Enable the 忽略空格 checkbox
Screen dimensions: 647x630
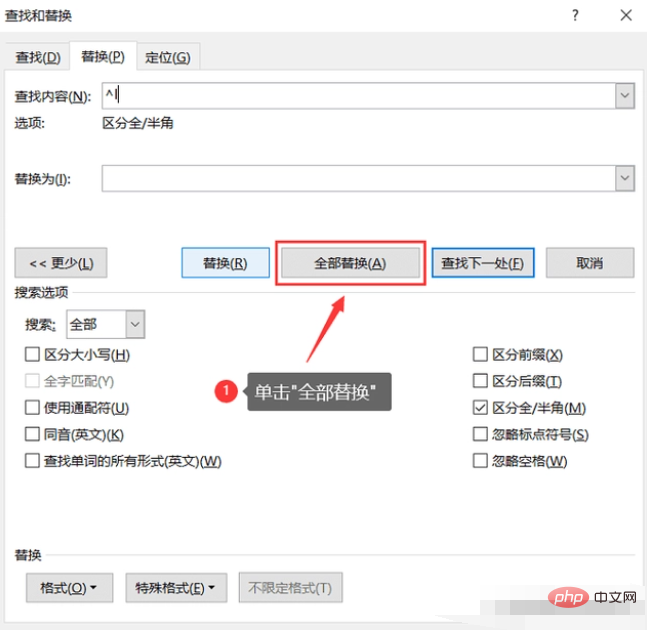coord(480,461)
